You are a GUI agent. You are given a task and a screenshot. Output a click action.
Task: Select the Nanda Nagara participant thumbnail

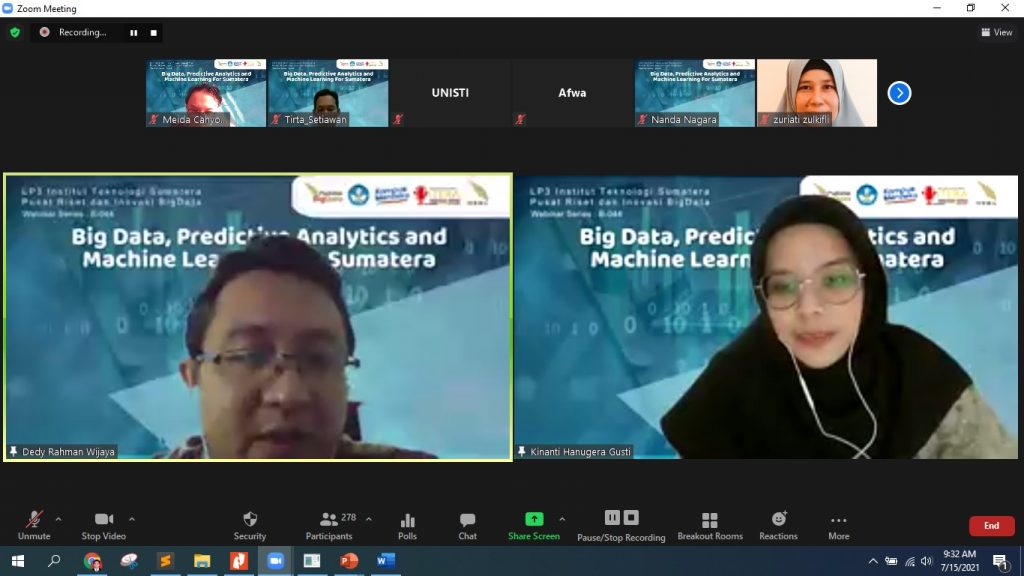pos(695,93)
